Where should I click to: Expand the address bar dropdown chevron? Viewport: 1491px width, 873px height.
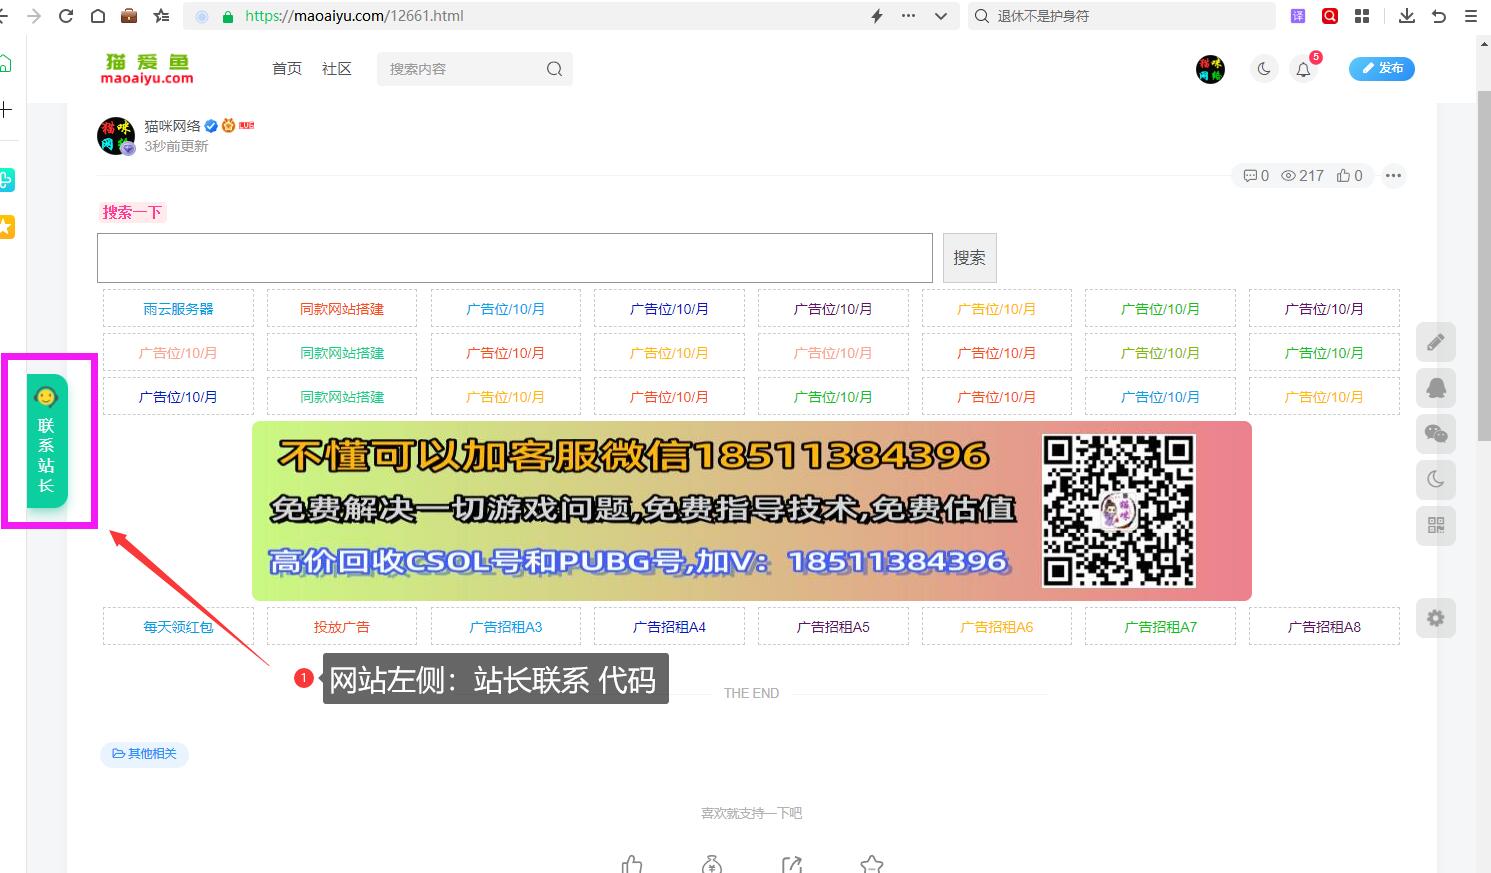point(940,16)
